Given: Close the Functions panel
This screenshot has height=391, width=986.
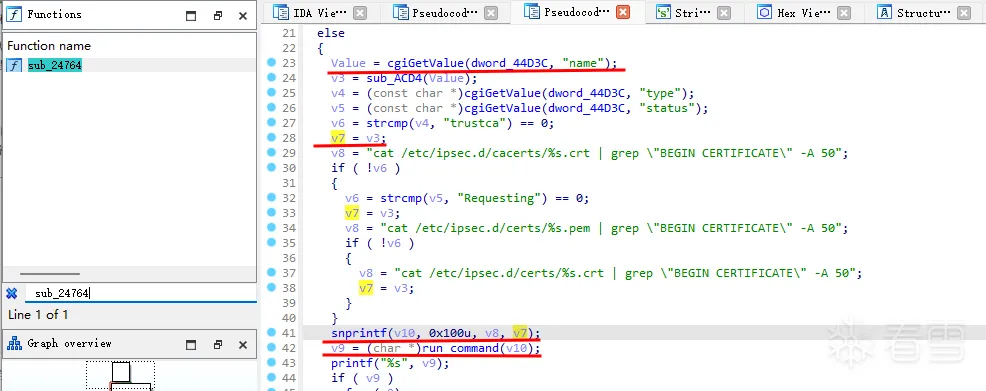Looking at the screenshot, I should pyautogui.click(x=243, y=16).
